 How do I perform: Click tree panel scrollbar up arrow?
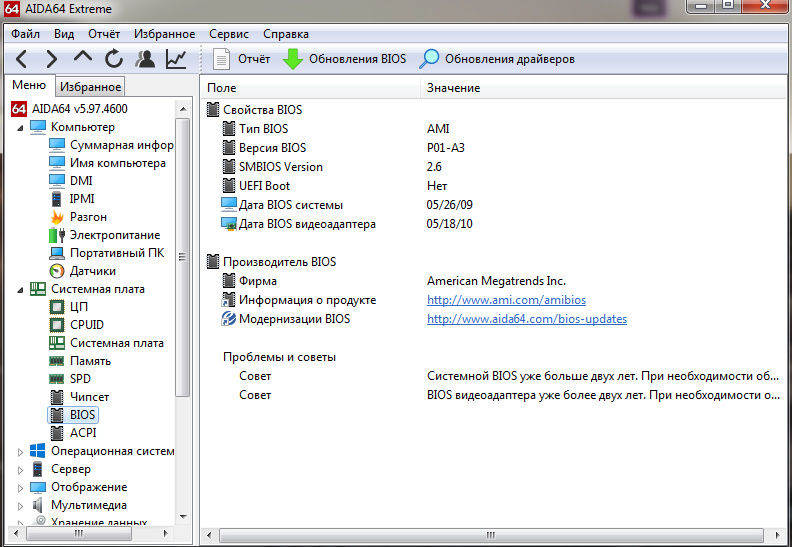point(183,109)
